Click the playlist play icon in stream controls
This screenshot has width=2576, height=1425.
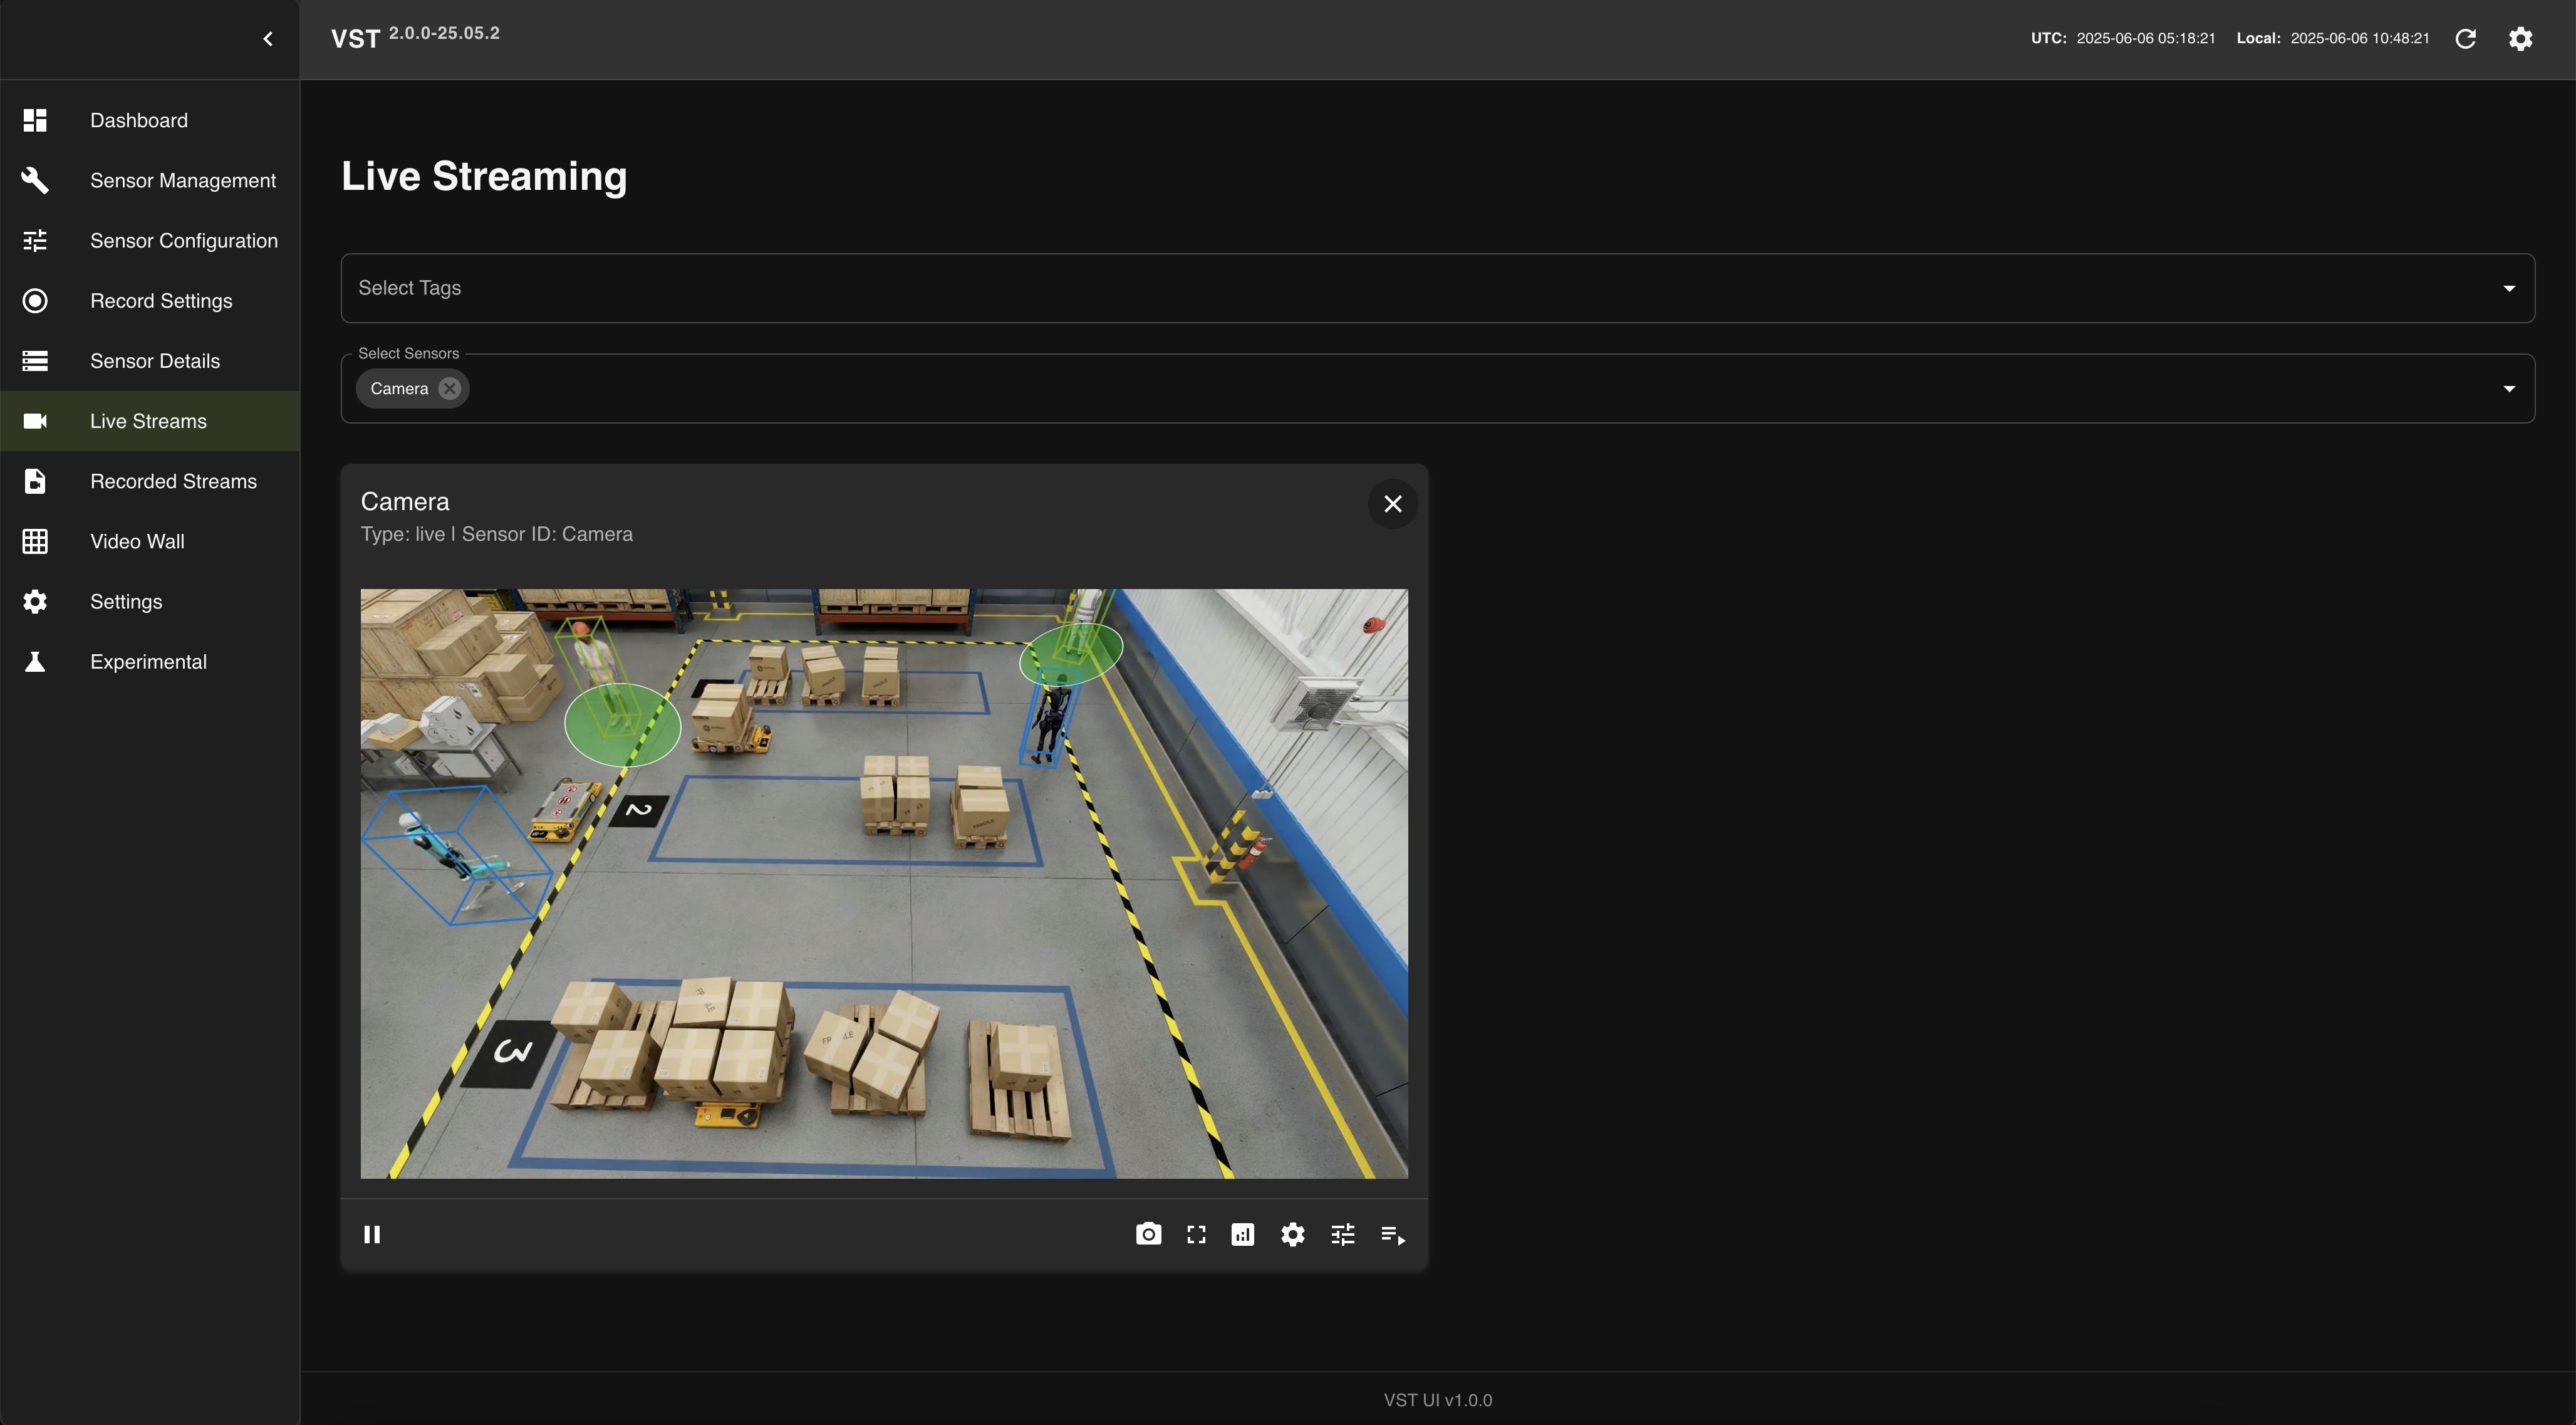coord(1392,1234)
